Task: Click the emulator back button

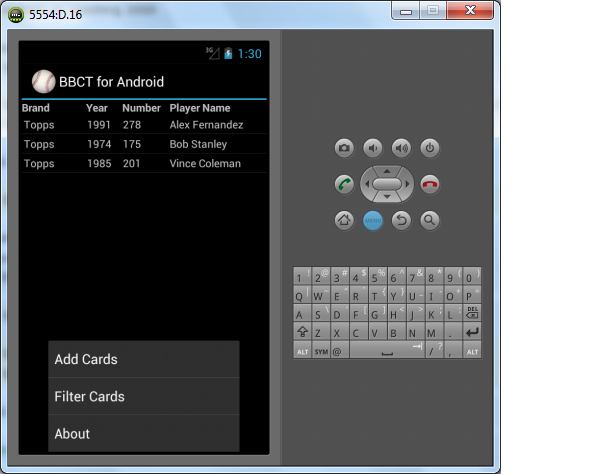Action: pos(401,220)
